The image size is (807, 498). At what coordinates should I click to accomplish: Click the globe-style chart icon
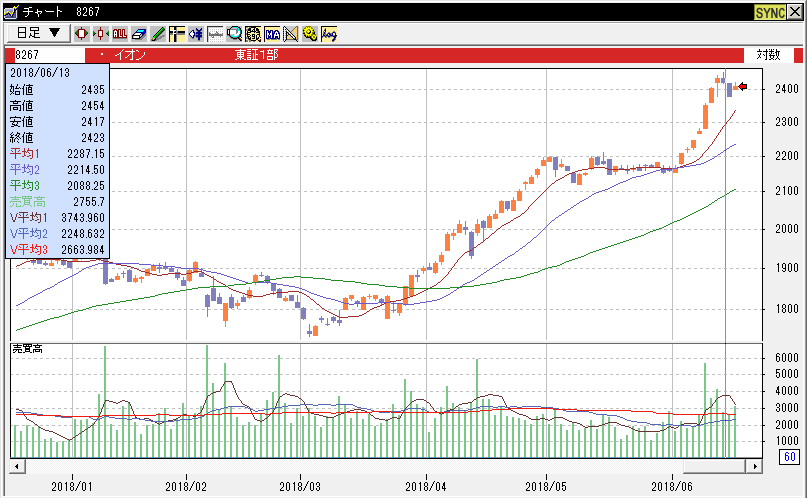point(253,33)
